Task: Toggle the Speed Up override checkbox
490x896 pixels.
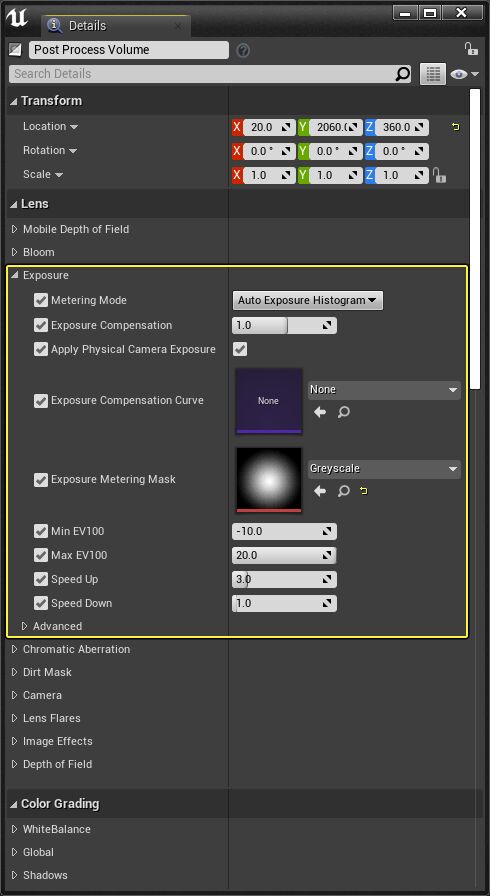Action: pyautogui.click(x=41, y=579)
